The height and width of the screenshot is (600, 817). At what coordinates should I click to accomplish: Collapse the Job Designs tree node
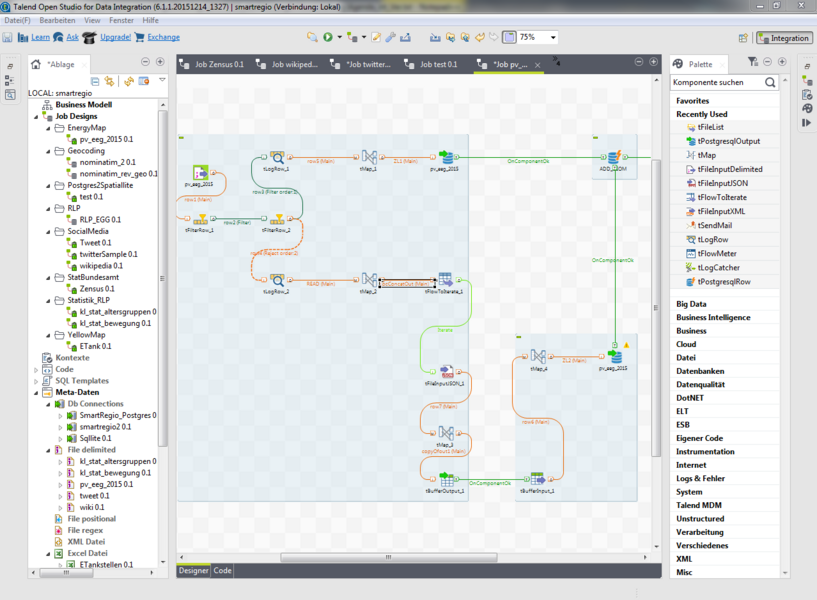tap(36, 116)
